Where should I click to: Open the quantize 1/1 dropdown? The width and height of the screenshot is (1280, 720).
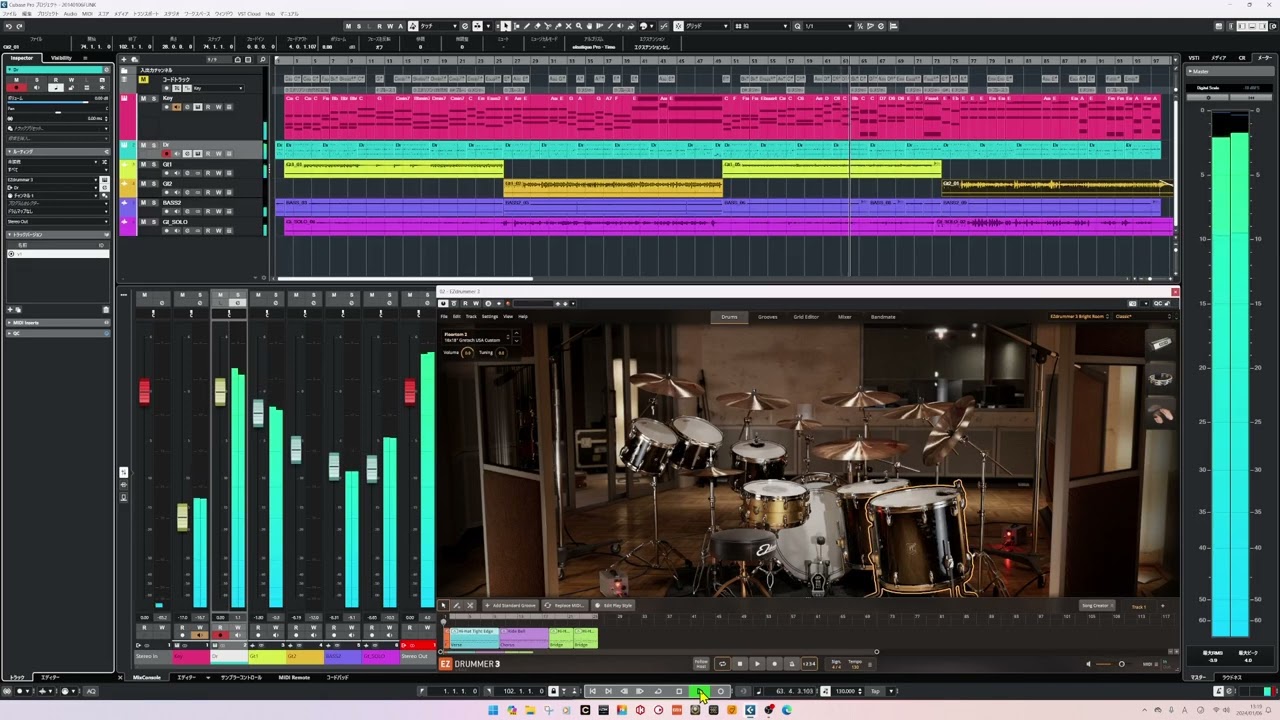[826, 26]
